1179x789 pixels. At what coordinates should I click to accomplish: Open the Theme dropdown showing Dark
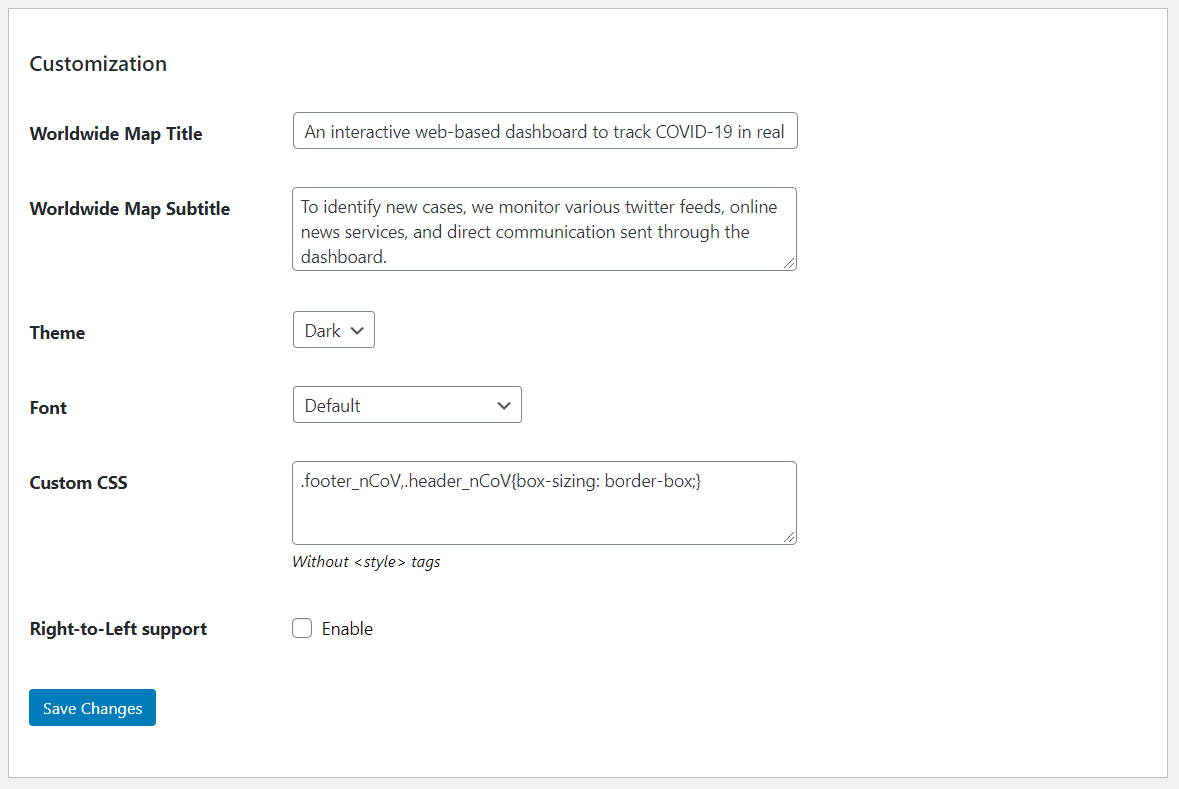334,329
